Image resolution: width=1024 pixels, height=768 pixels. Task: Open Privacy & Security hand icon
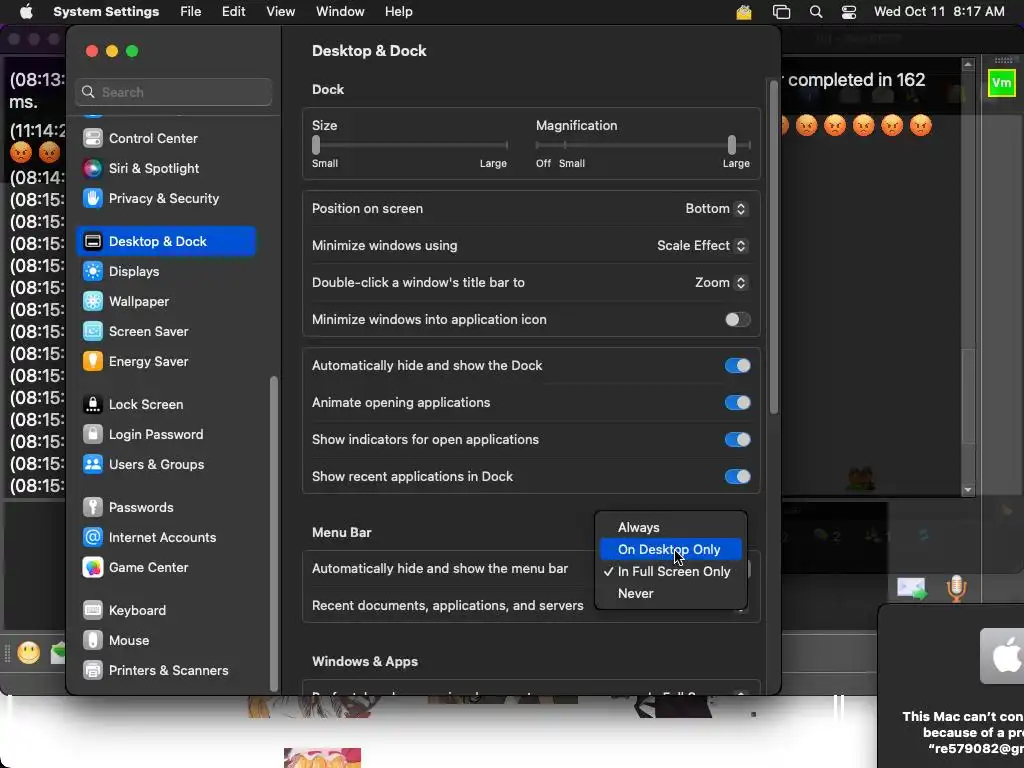(93, 199)
